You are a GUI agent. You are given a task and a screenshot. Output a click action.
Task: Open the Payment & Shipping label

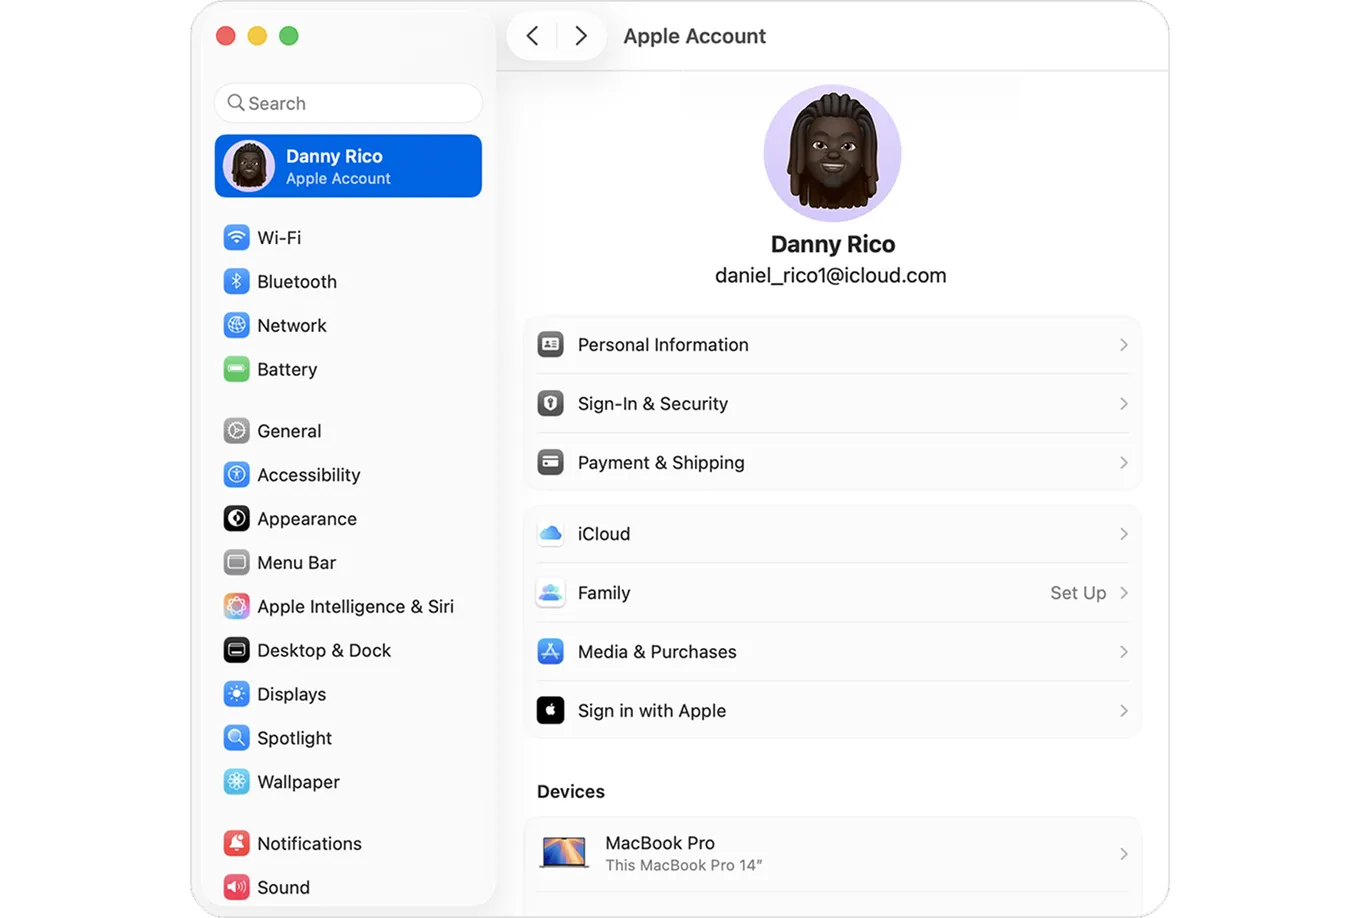[661, 462]
